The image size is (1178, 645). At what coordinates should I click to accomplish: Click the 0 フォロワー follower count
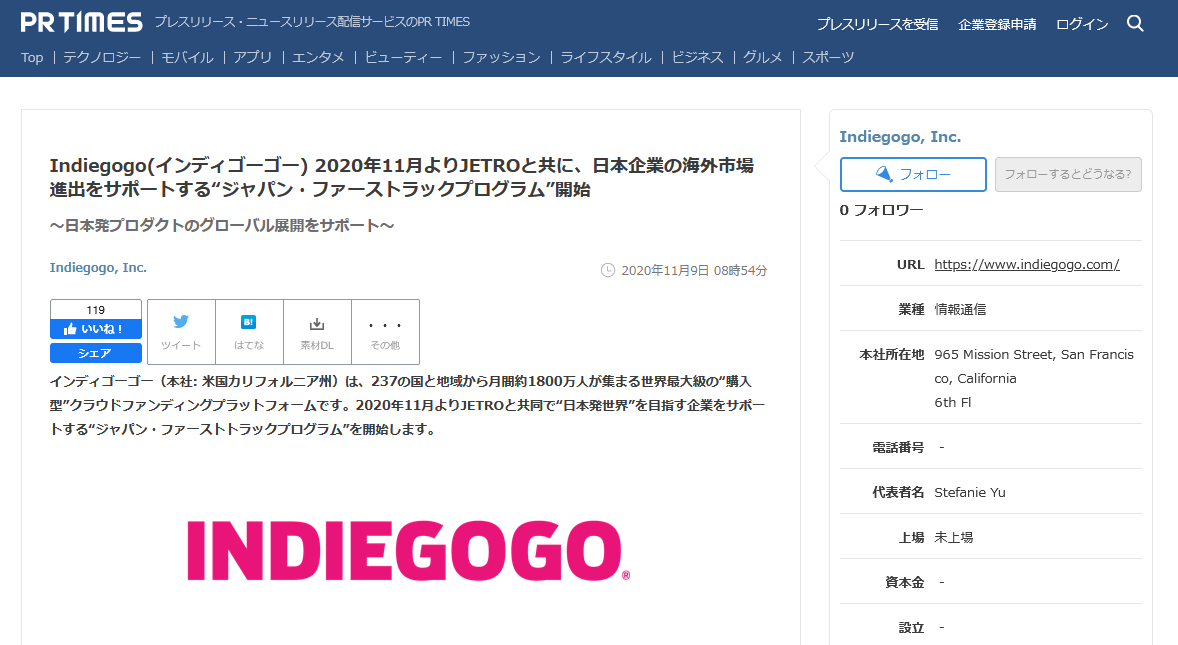(881, 210)
